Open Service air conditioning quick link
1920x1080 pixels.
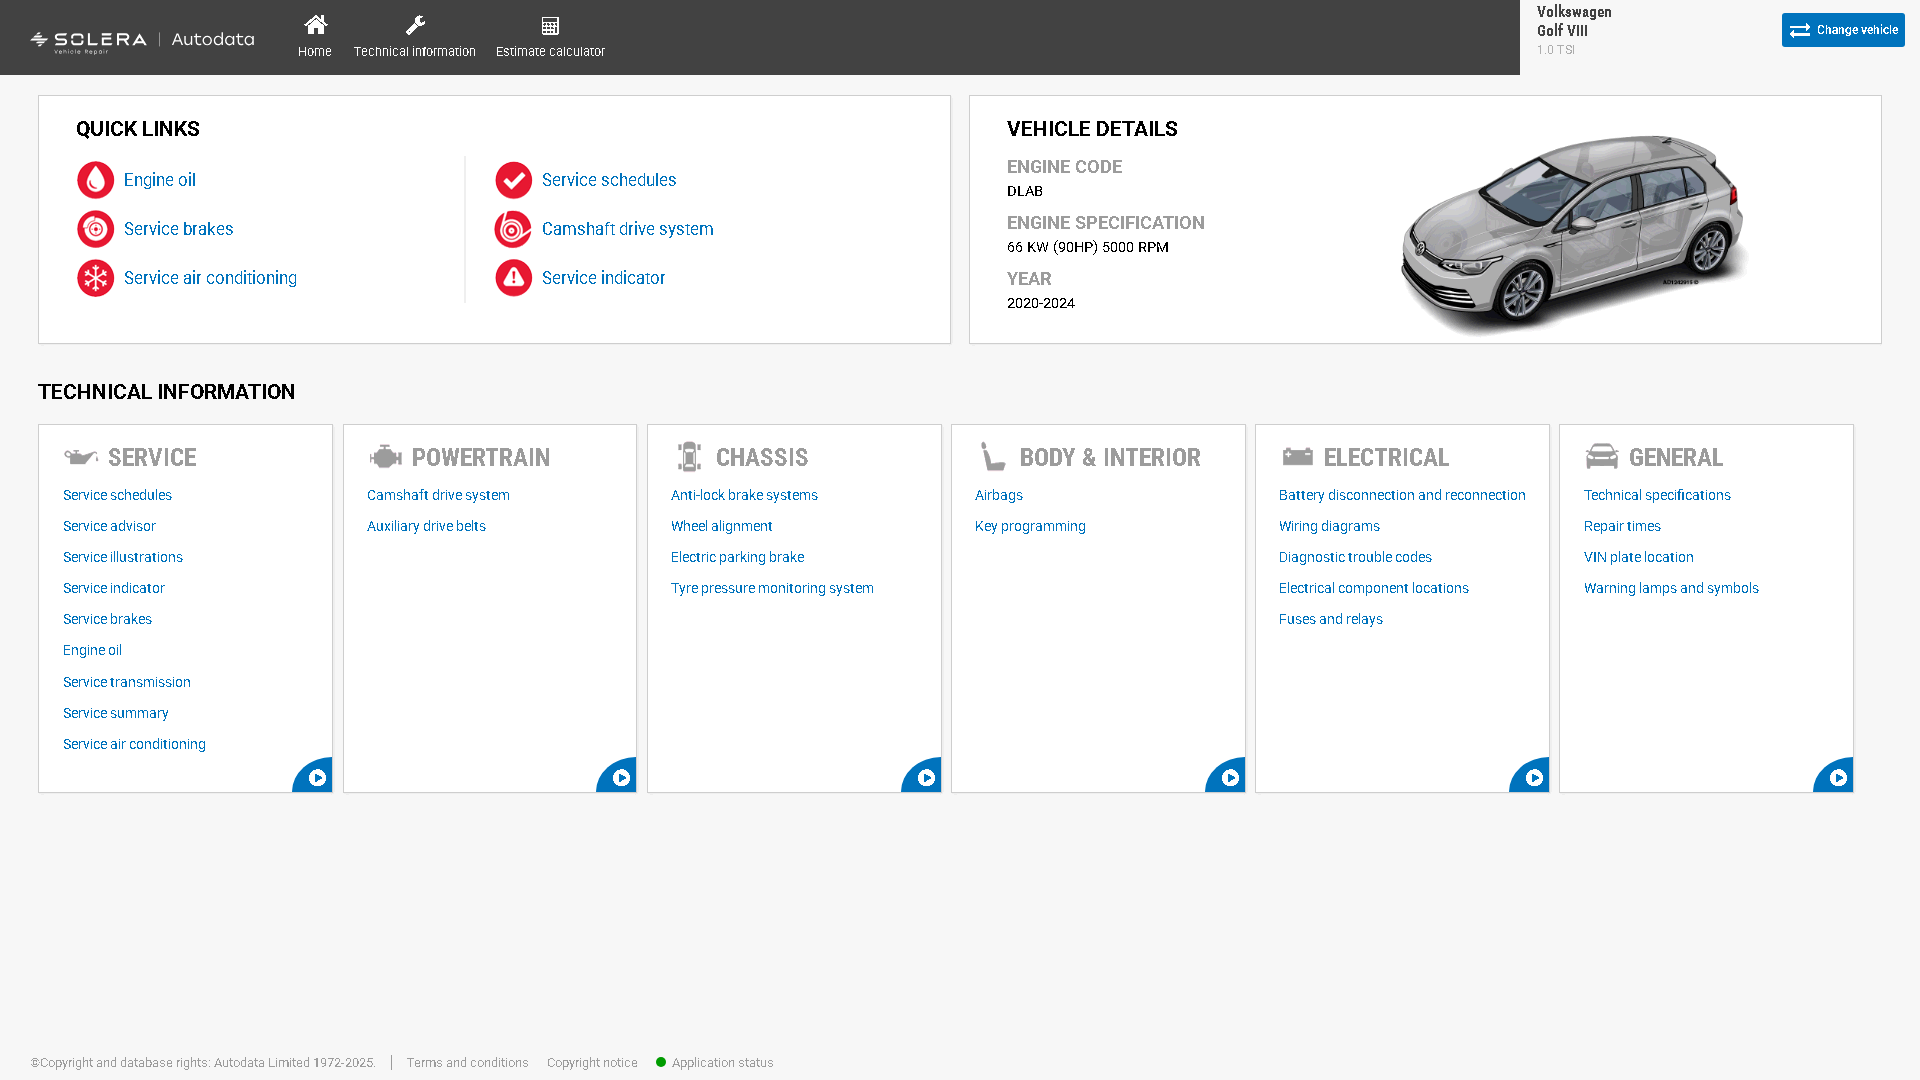tap(210, 278)
